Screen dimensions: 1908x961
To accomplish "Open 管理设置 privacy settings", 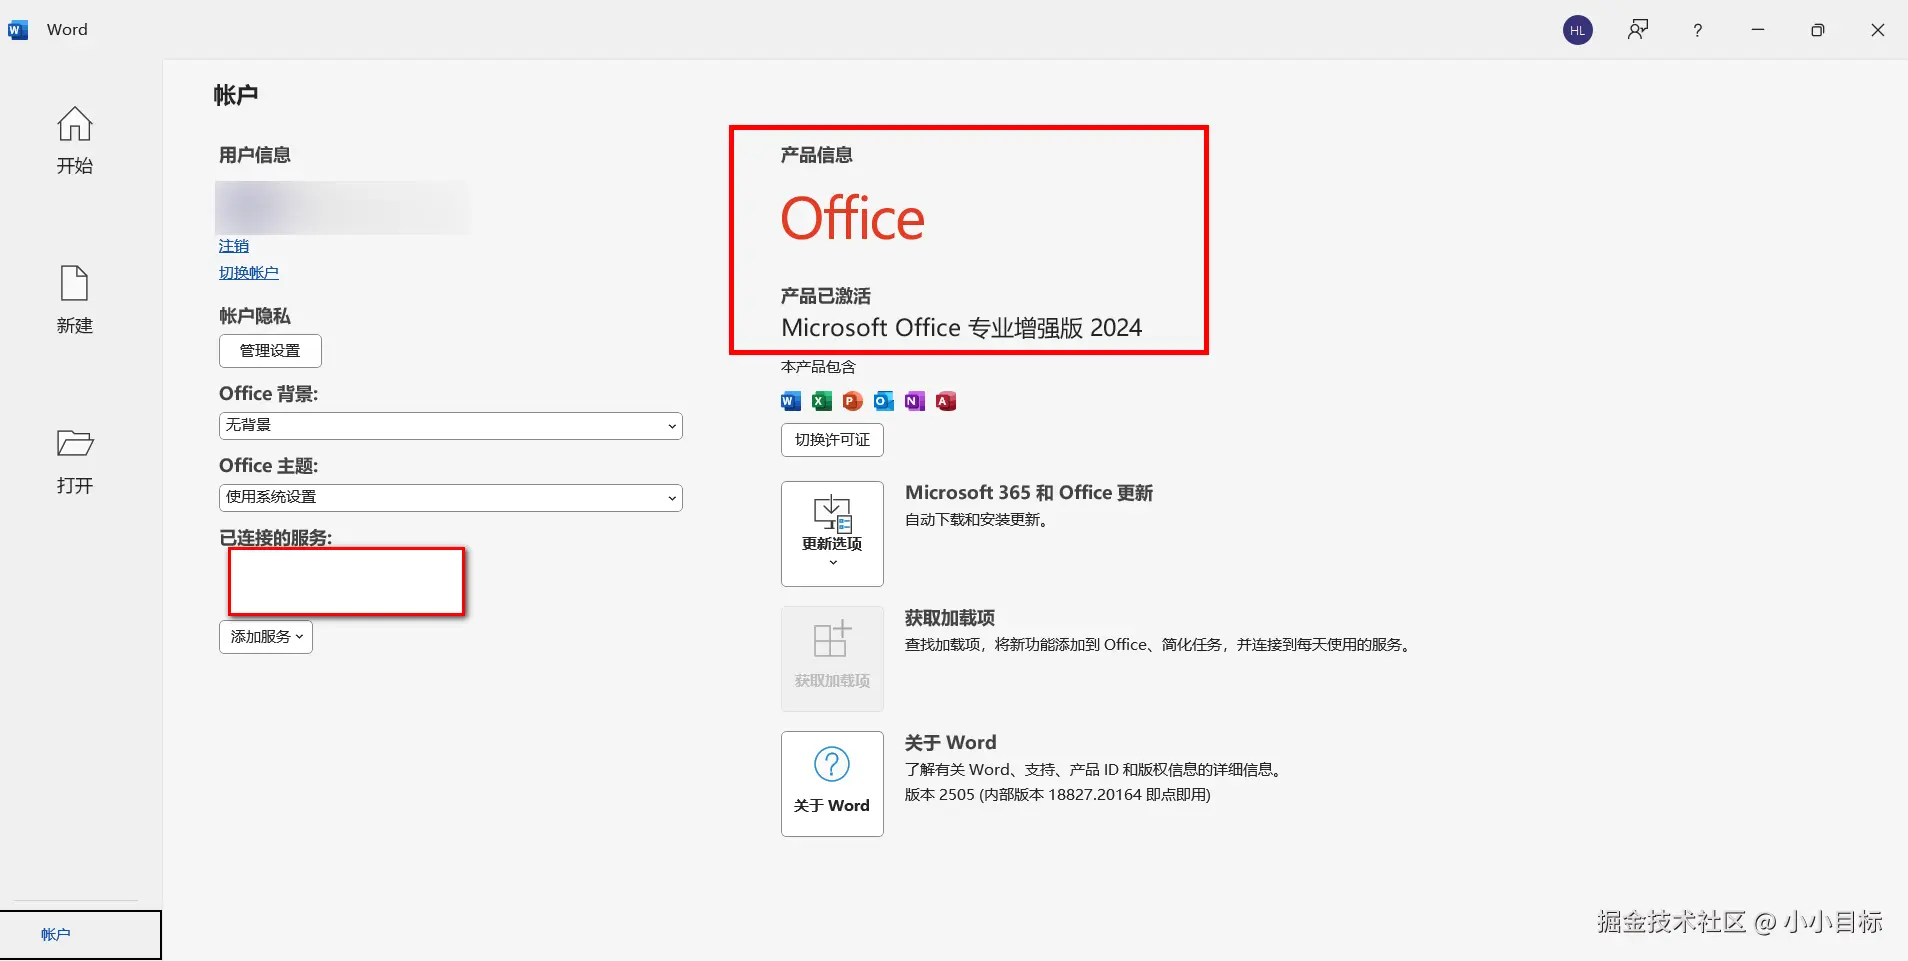I will point(270,351).
